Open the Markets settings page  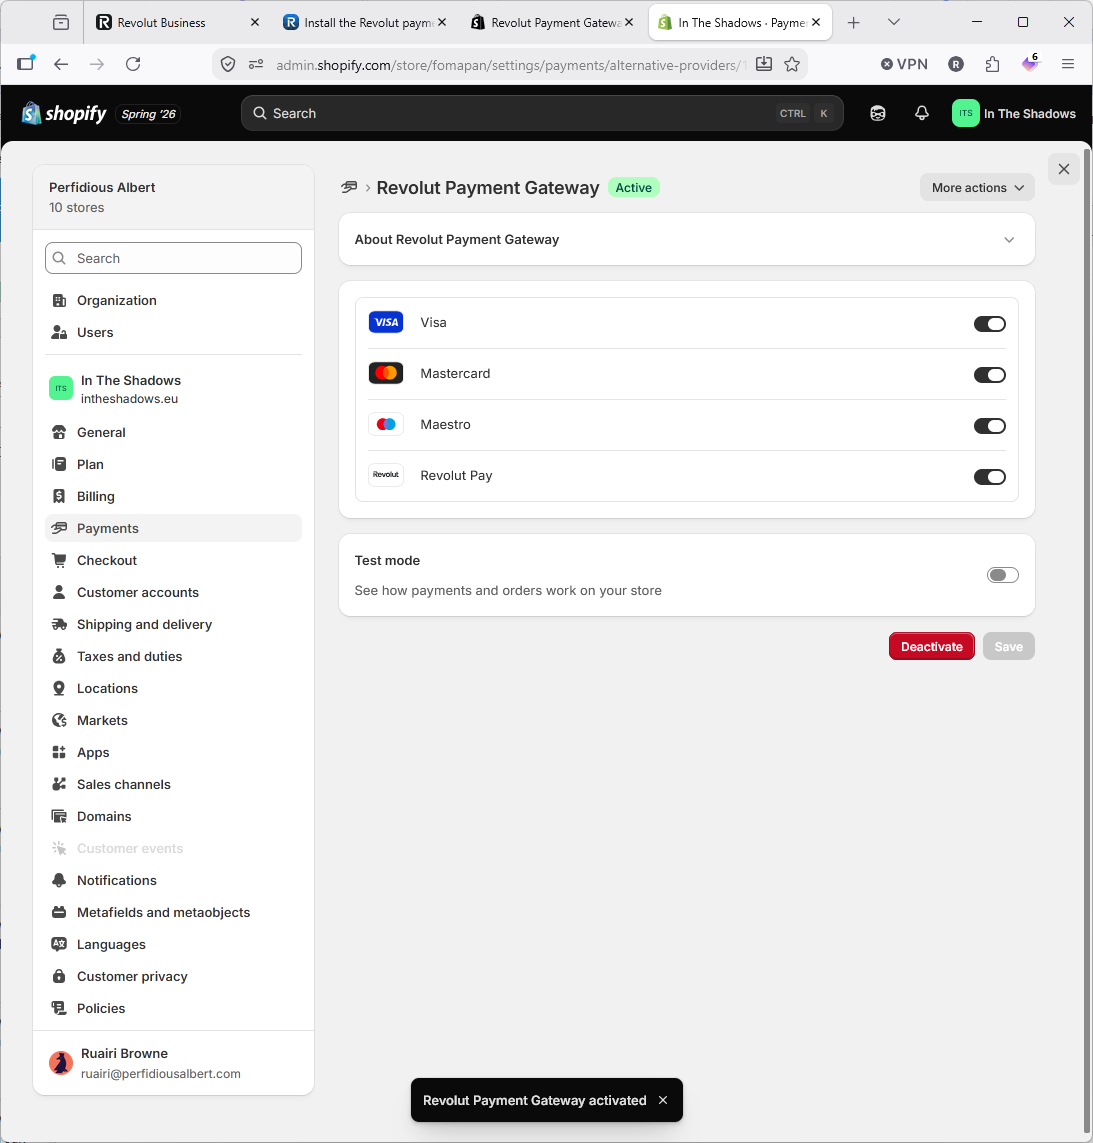click(x=174, y=721)
